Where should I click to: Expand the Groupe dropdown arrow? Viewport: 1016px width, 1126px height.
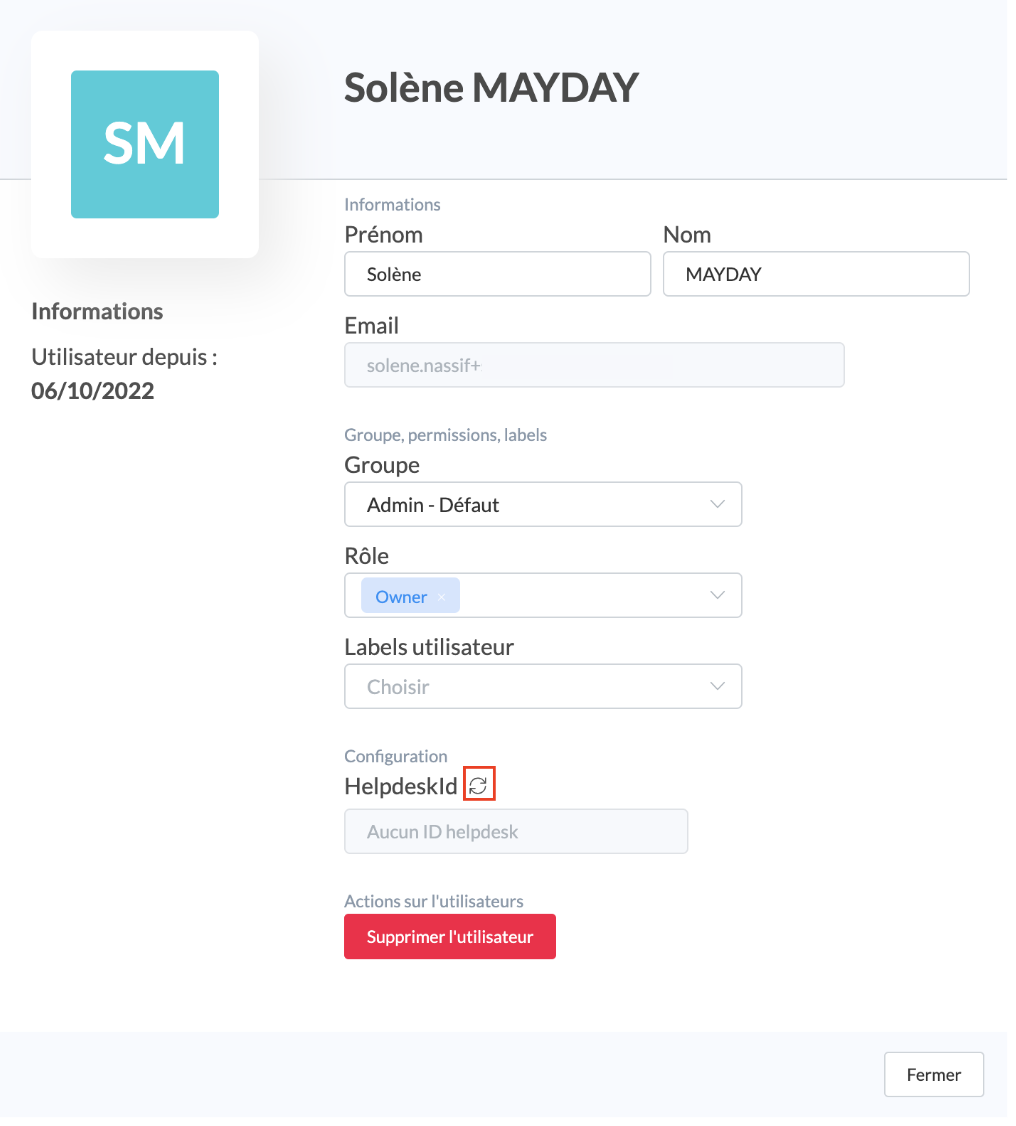[717, 504]
